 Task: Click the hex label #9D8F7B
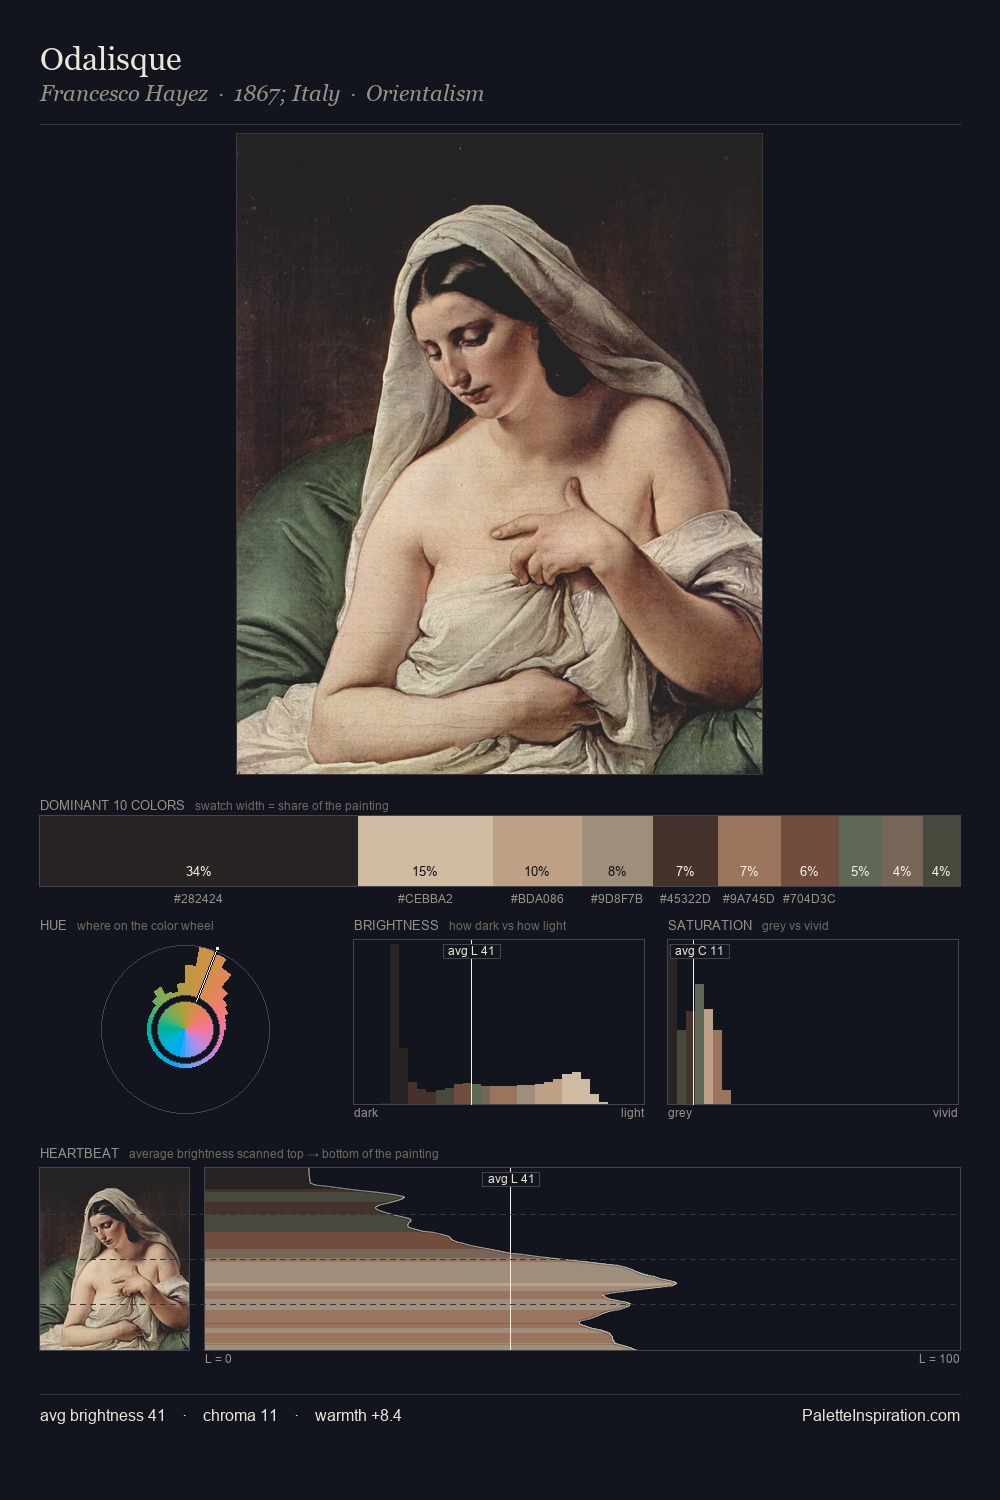click(617, 899)
